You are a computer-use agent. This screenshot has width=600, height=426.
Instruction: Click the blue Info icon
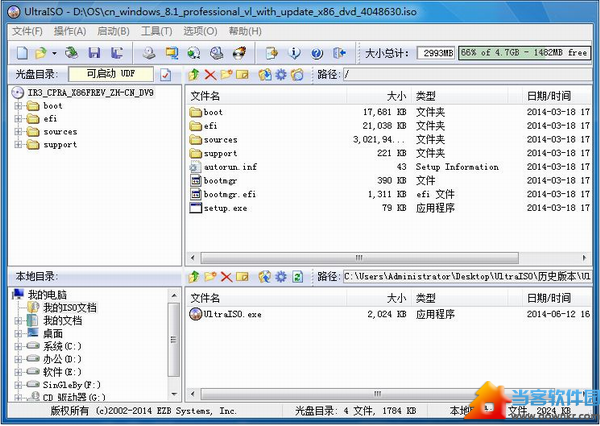coord(294,53)
